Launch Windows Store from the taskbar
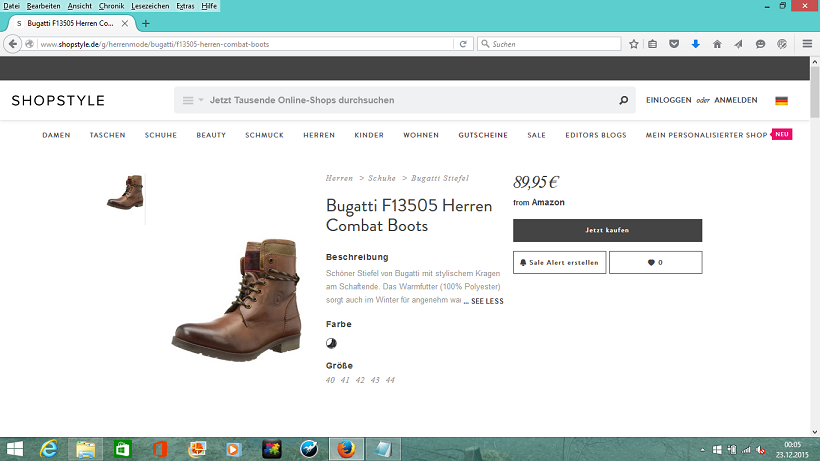The image size is (820, 461). [122, 449]
